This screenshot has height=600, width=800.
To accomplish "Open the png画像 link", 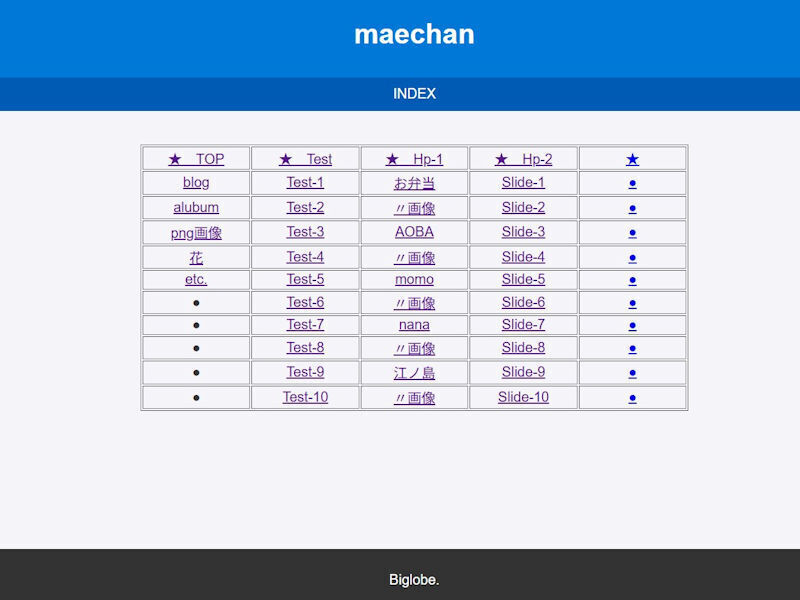I will pos(196,231).
